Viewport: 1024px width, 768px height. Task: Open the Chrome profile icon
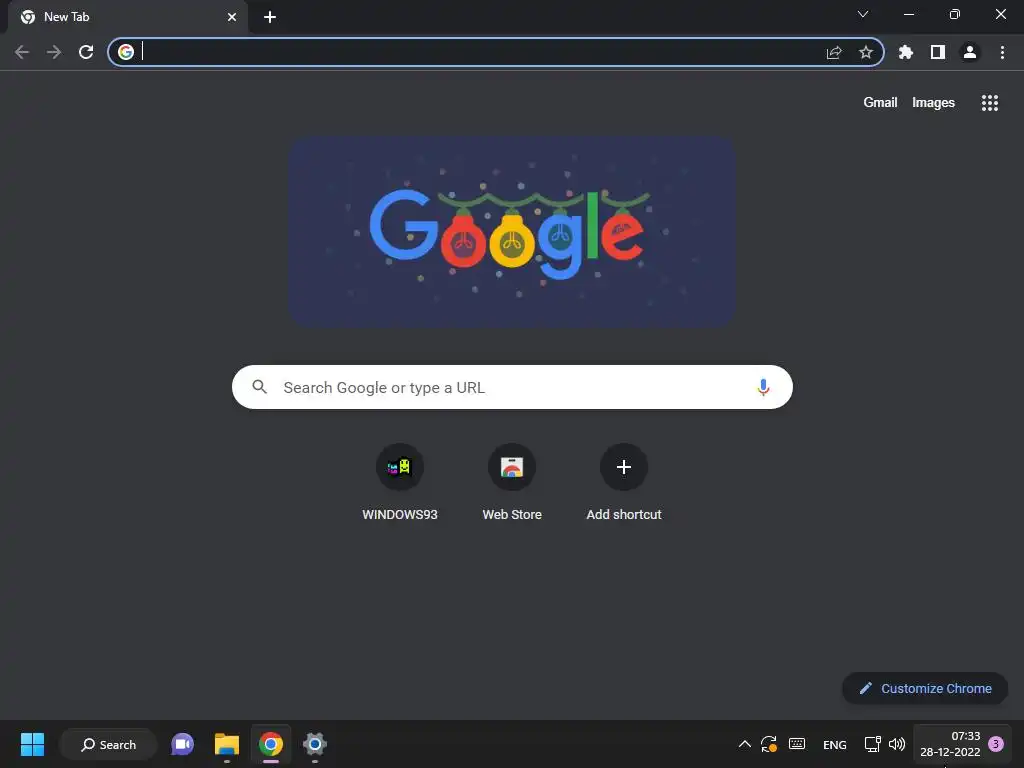[970, 52]
